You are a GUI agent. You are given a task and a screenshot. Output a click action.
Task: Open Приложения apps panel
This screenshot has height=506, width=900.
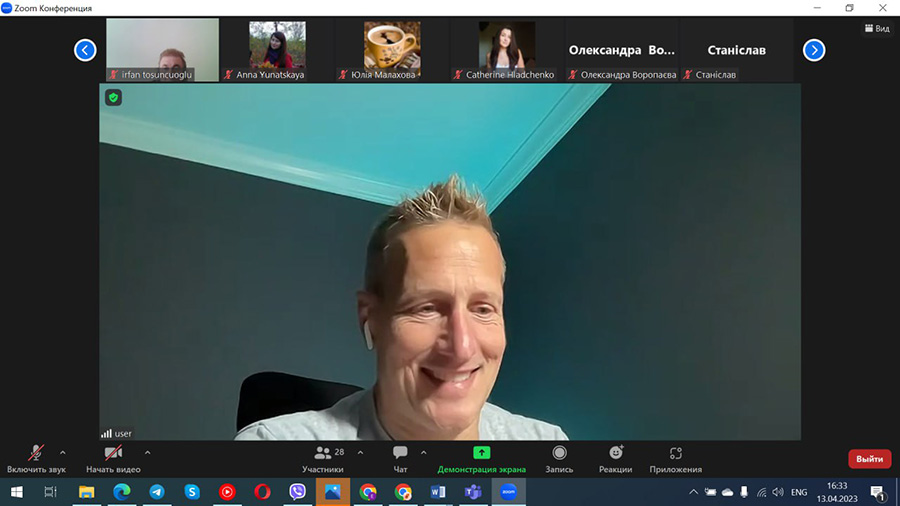676,459
